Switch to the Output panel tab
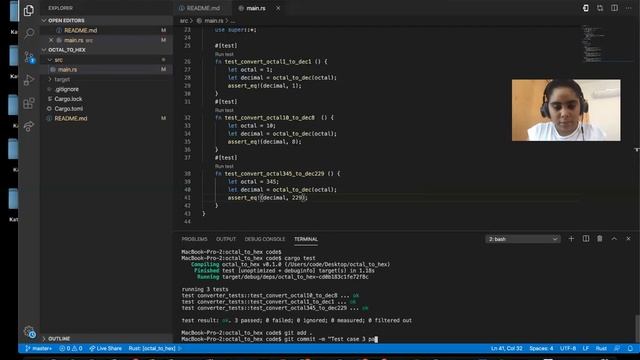 (x=226, y=239)
